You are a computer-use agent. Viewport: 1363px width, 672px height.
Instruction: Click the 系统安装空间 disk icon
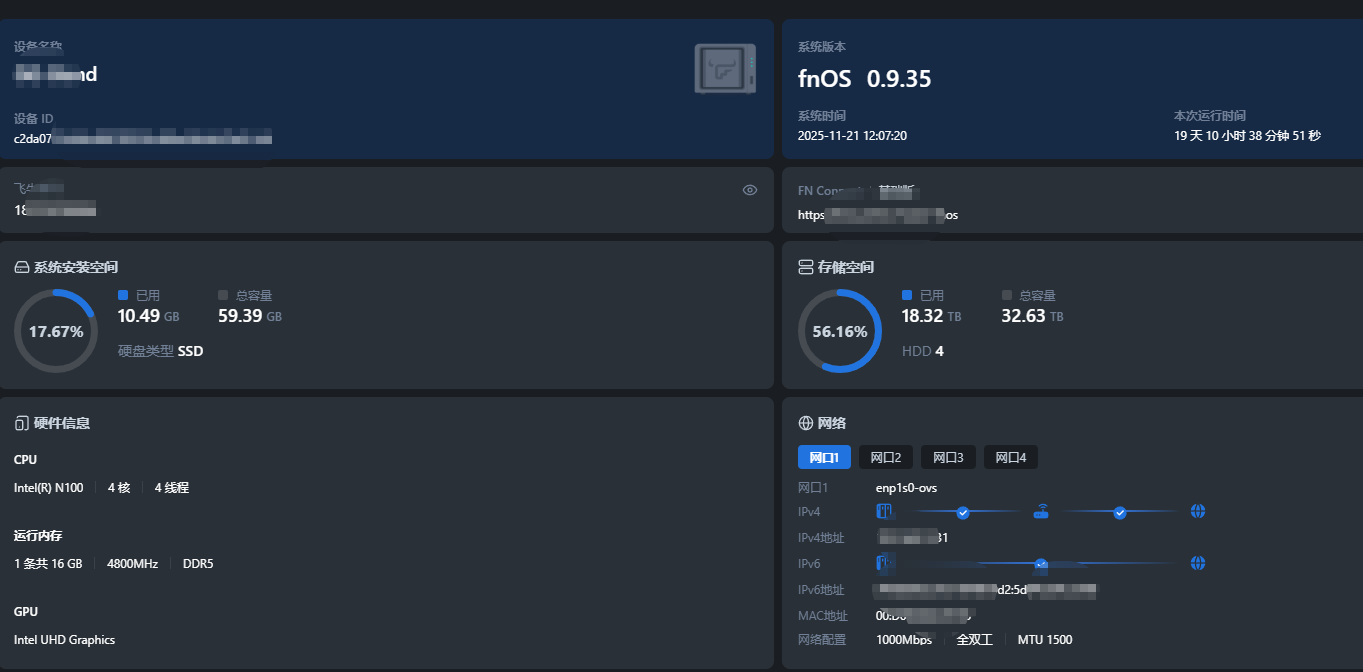coord(22,267)
